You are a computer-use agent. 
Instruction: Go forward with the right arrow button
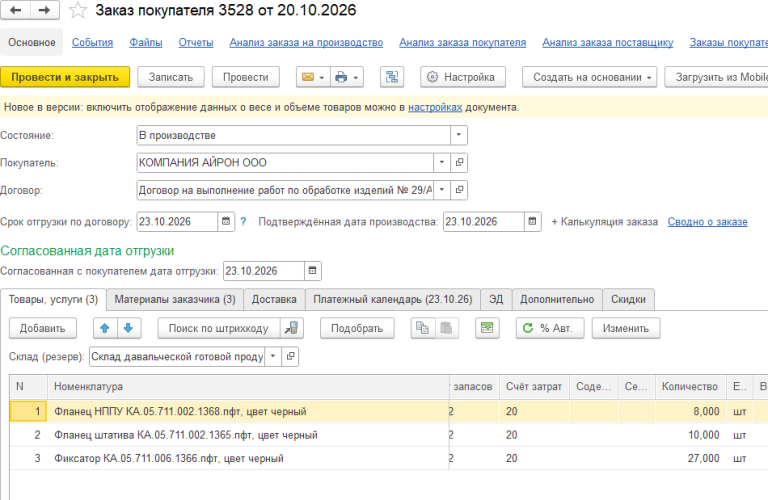(x=45, y=10)
